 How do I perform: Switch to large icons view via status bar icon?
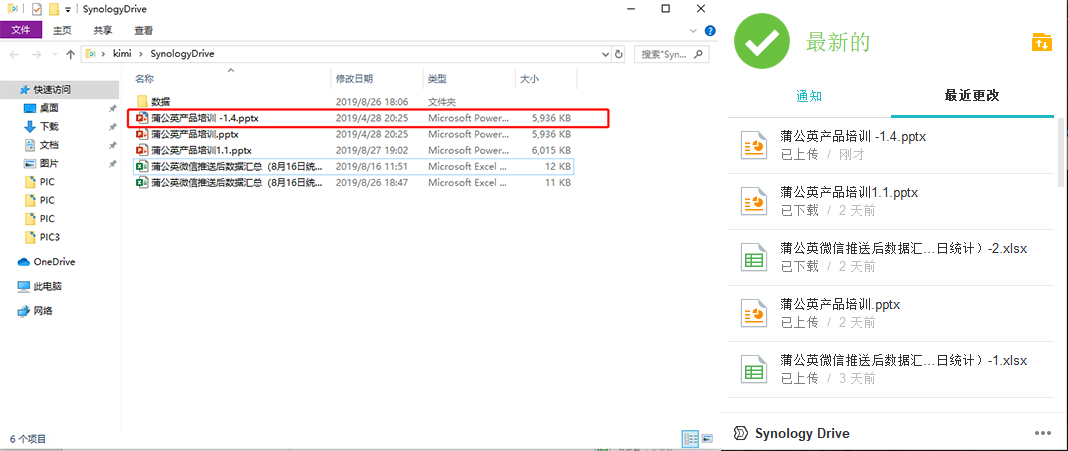(x=707, y=438)
